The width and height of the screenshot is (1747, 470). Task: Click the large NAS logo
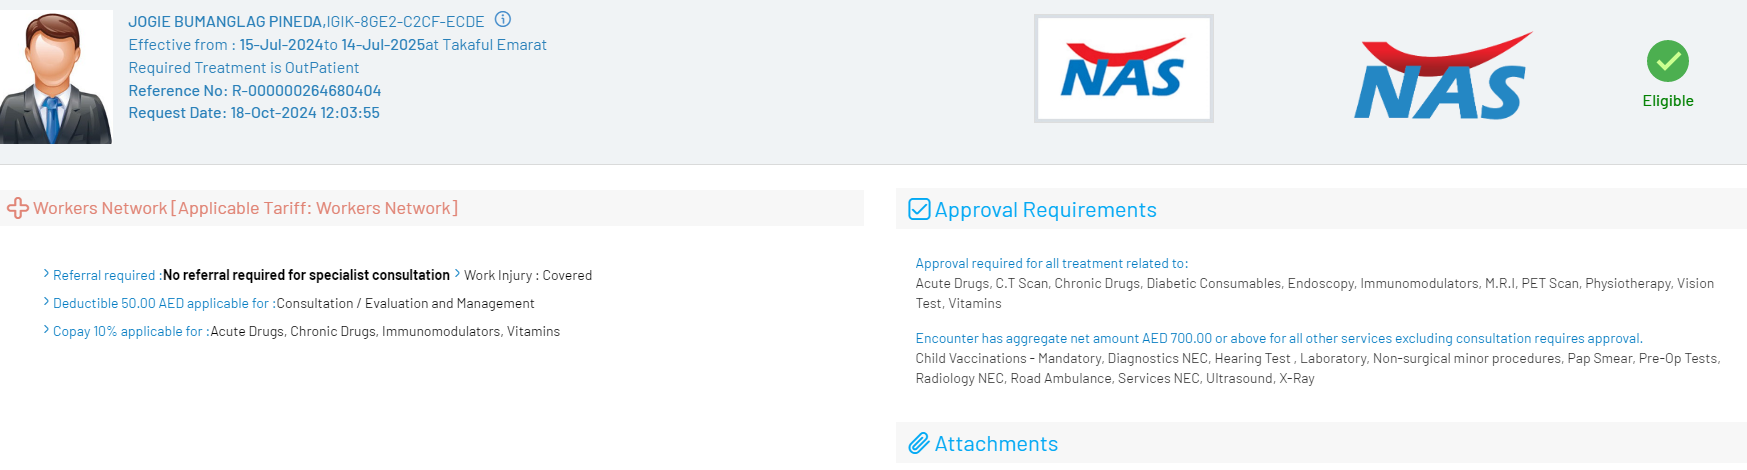click(x=1442, y=76)
